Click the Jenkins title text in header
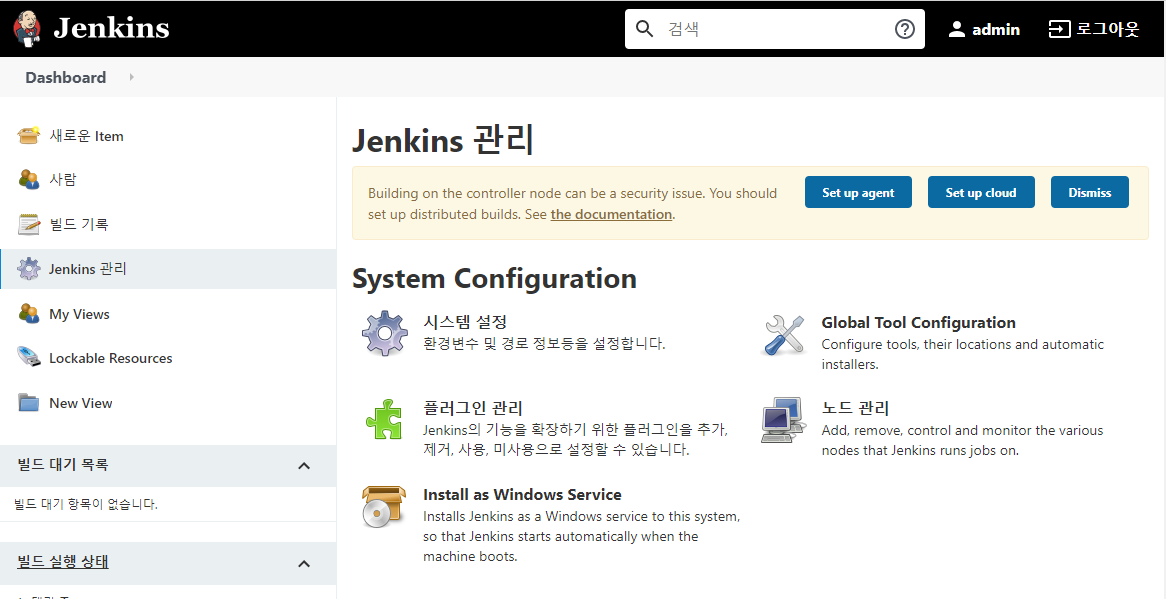The height and width of the screenshot is (599, 1166). pos(111,28)
